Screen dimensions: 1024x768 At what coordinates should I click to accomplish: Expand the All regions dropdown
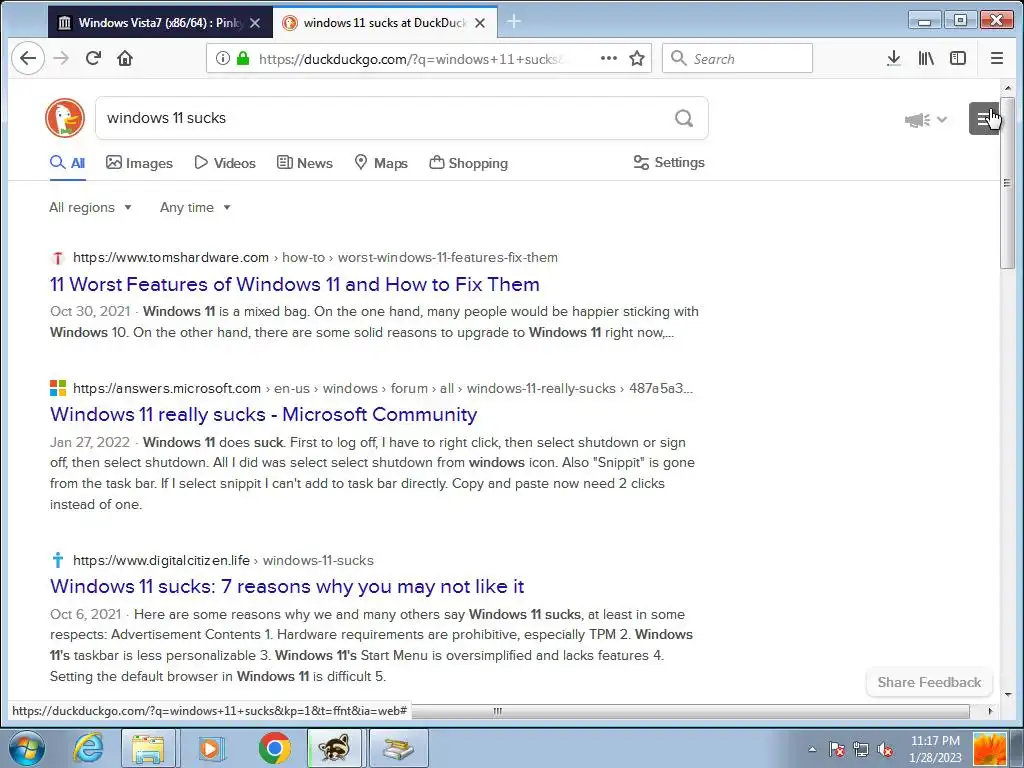click(90, 208)
